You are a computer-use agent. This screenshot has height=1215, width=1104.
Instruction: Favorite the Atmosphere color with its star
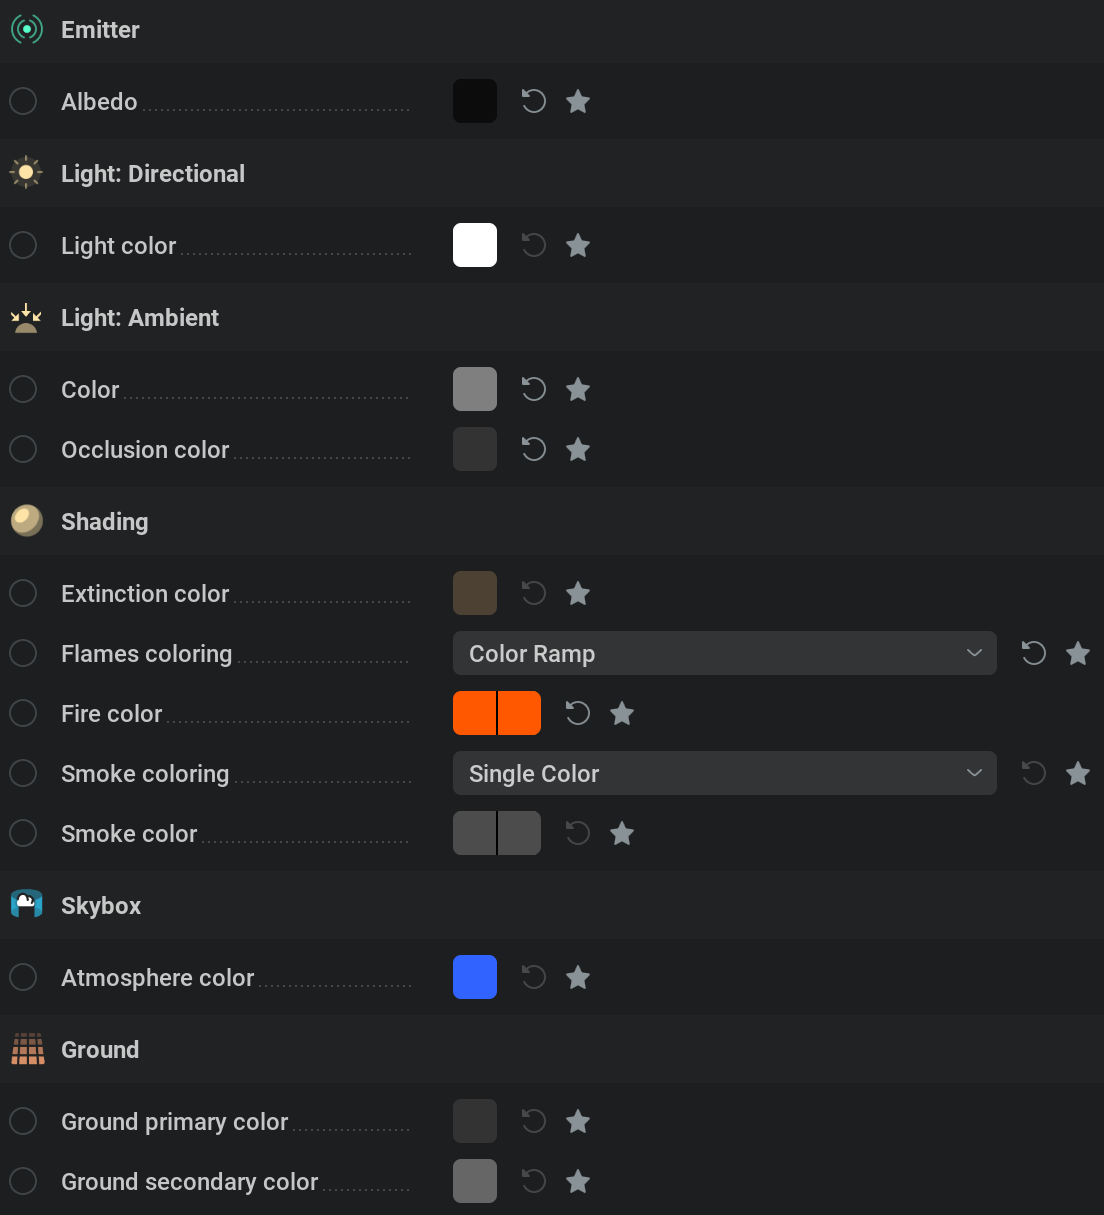click(x=578, y=977)
